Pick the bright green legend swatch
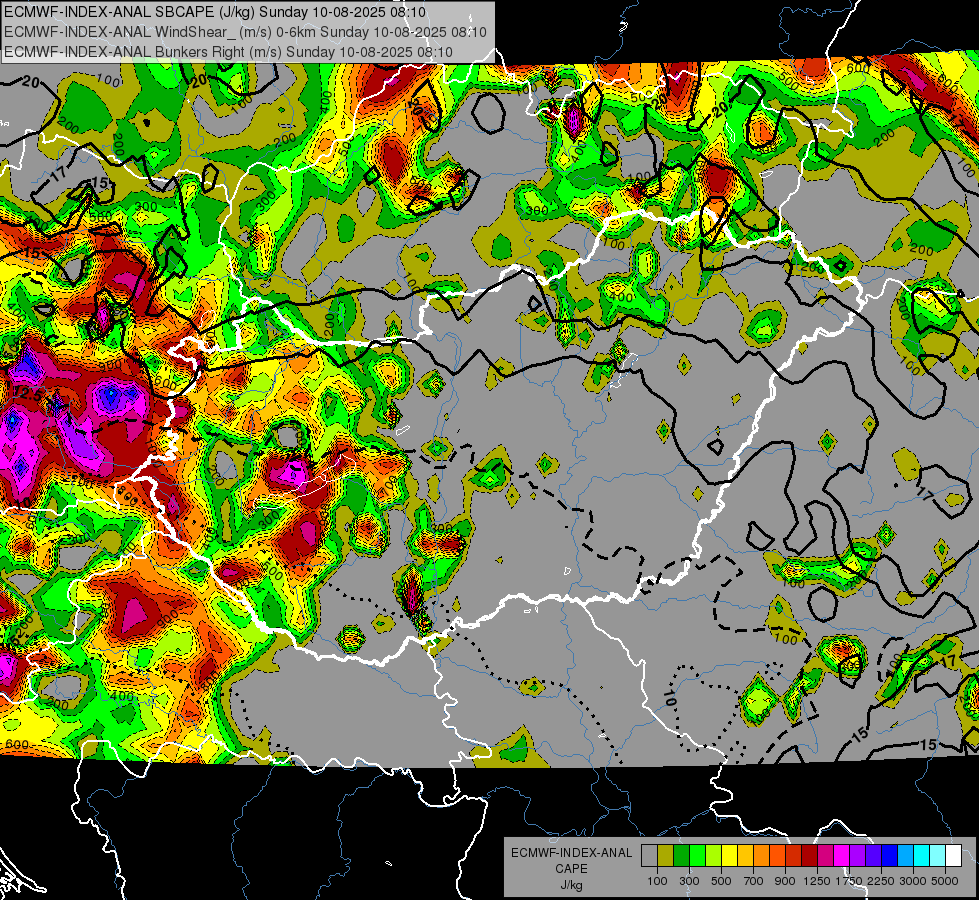979x900 pixels. 697,856
